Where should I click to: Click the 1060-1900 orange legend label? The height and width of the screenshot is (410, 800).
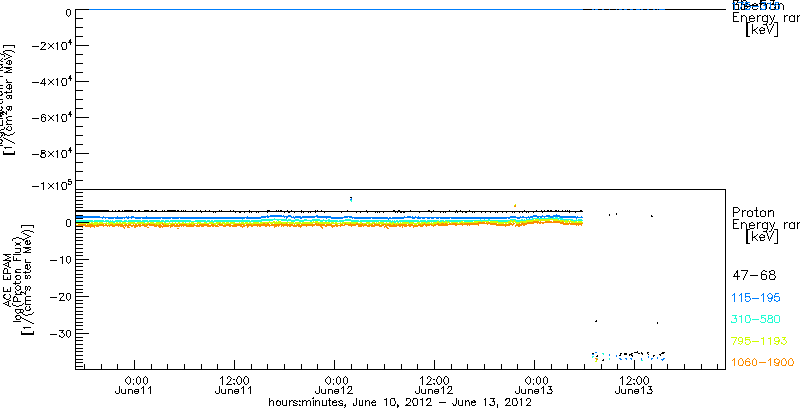tap(763, 362)
